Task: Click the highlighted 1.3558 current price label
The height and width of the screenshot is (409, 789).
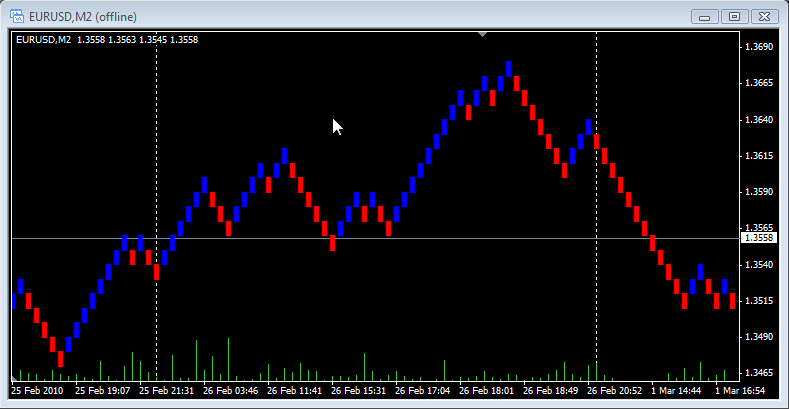Action: [x=759, y=238]
